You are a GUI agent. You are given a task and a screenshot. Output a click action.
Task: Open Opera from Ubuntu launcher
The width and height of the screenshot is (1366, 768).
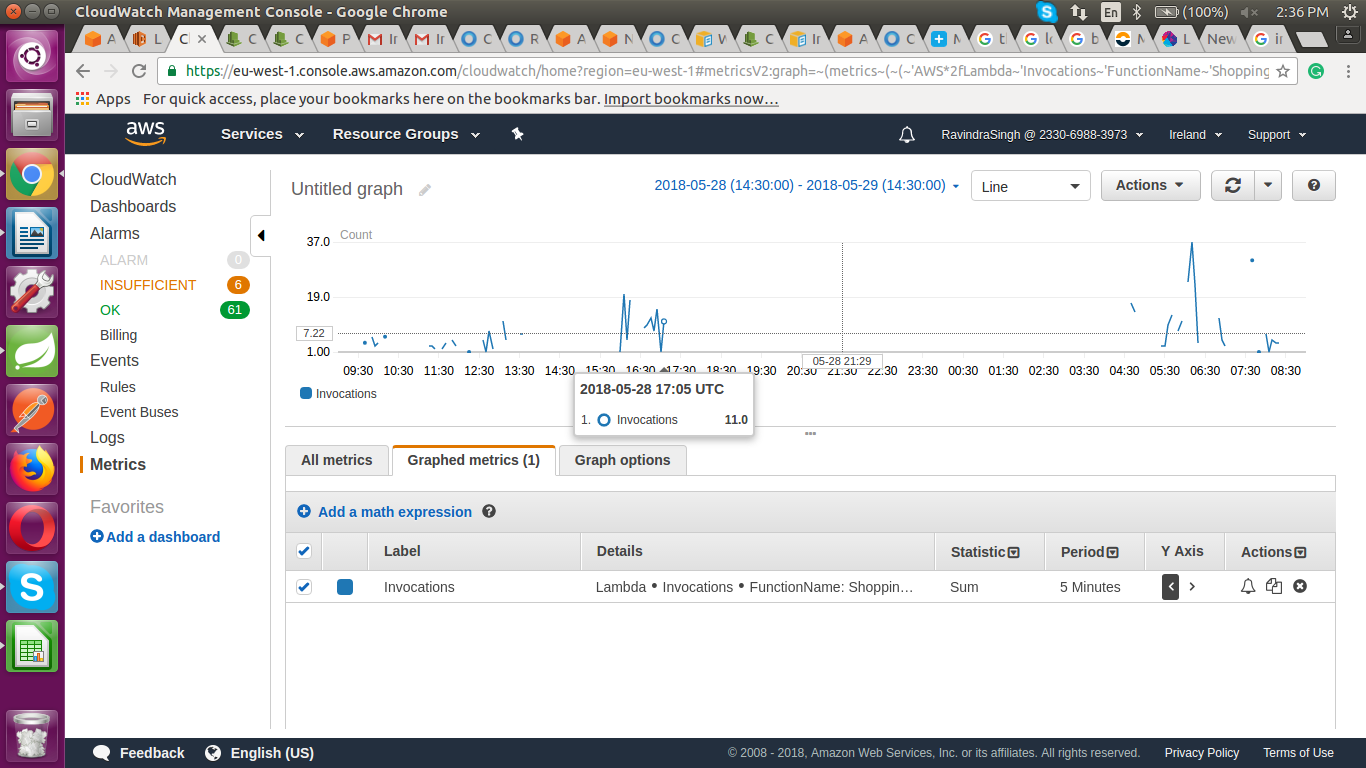click(33, 527)
